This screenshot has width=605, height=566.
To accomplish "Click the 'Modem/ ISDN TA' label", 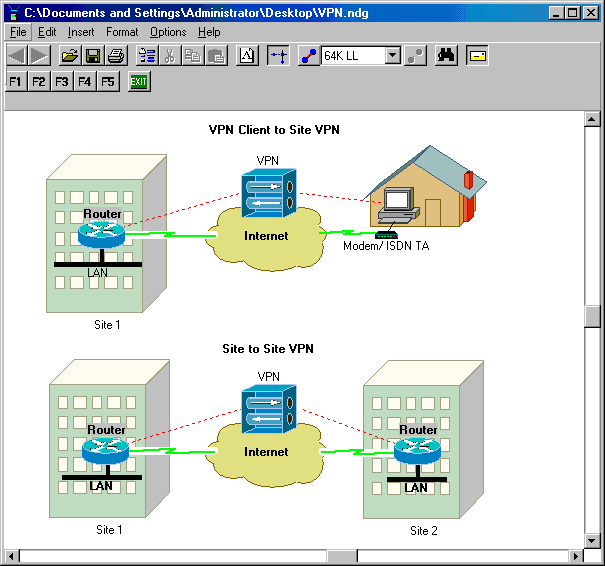I will 386,246.
